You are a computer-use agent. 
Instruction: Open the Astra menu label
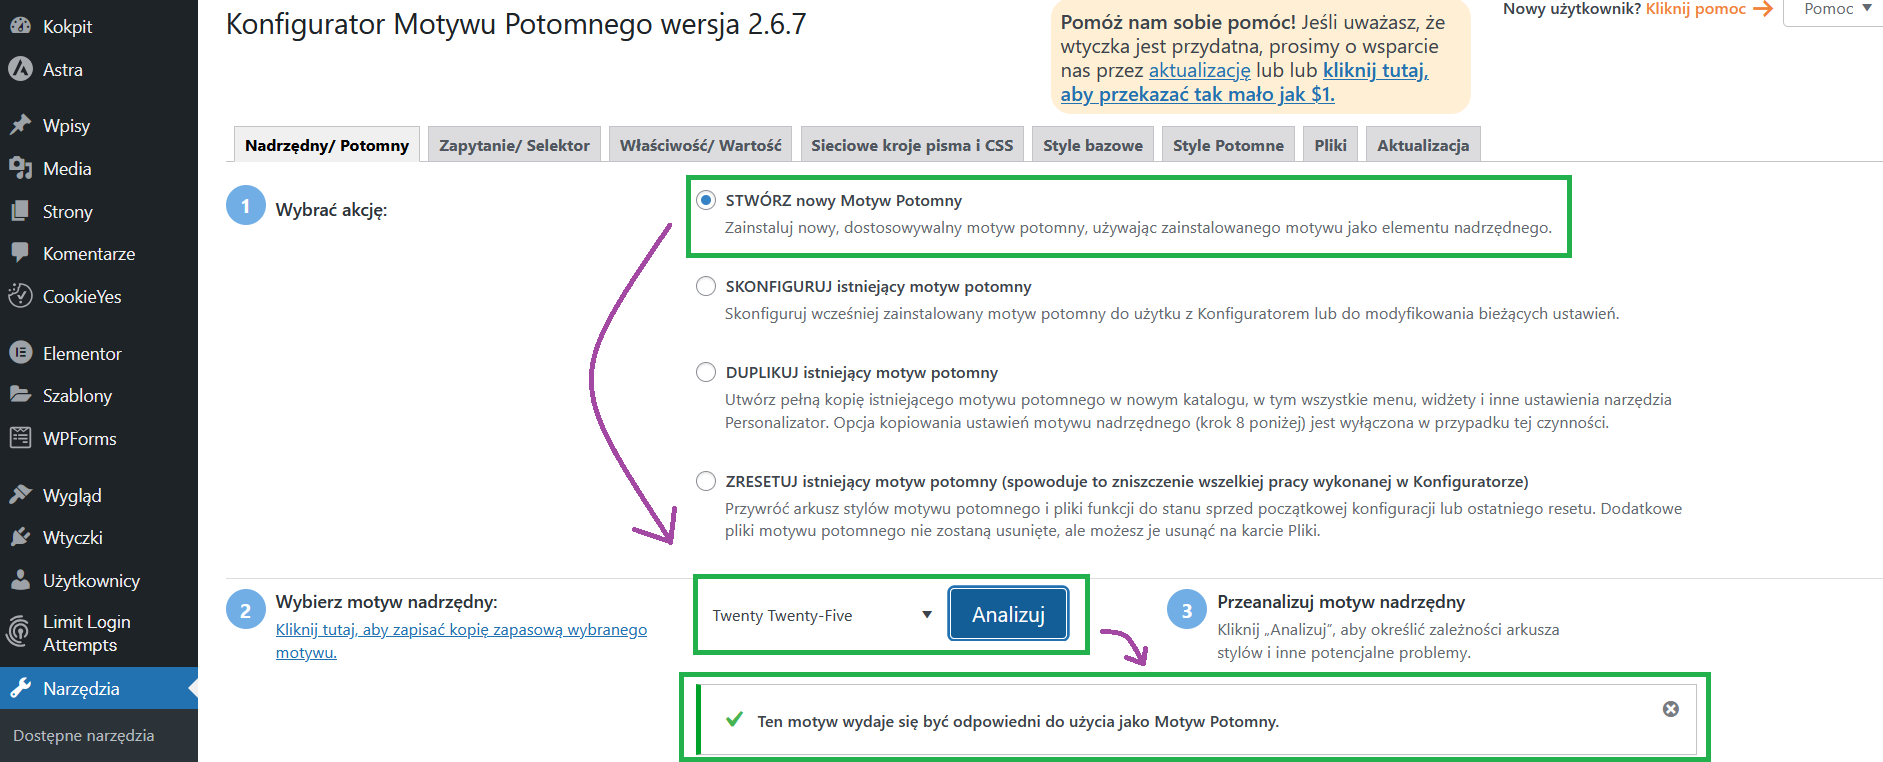click(63, 70)
